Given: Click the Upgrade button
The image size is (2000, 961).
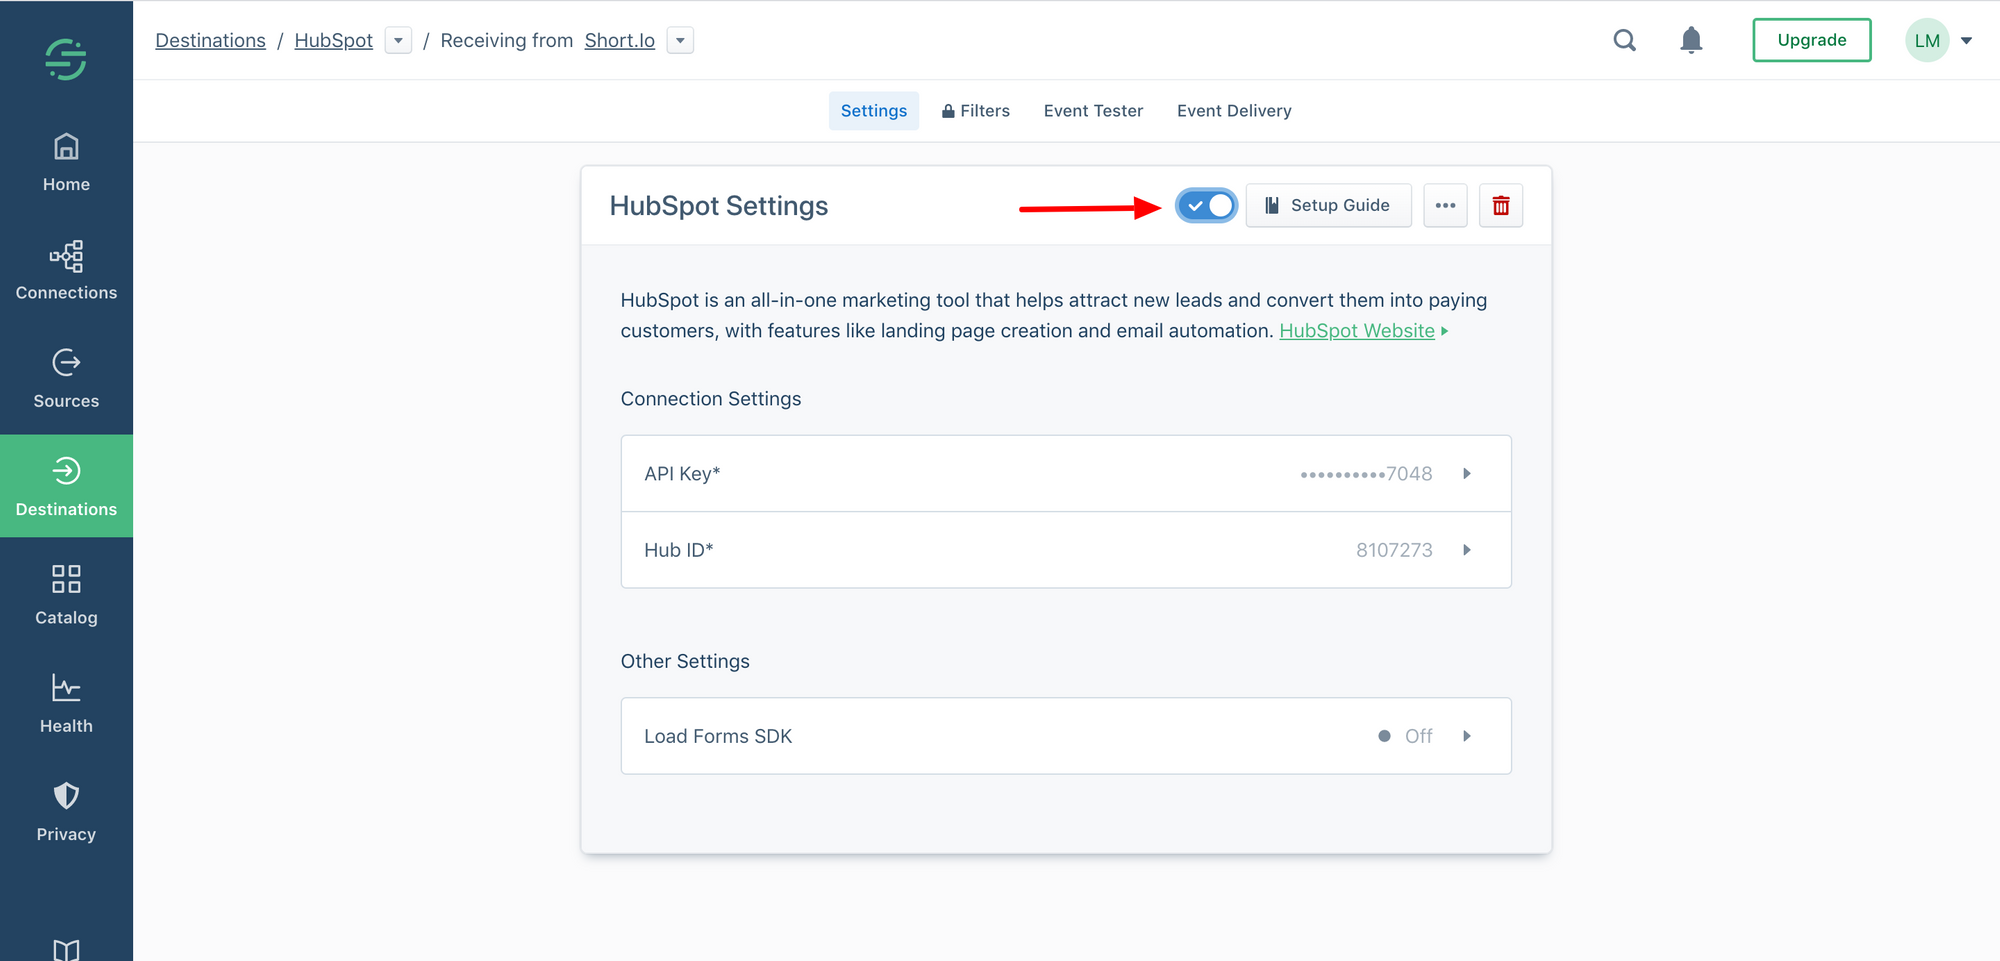Looking at the screenshot, I should (x=1811, y=40).
